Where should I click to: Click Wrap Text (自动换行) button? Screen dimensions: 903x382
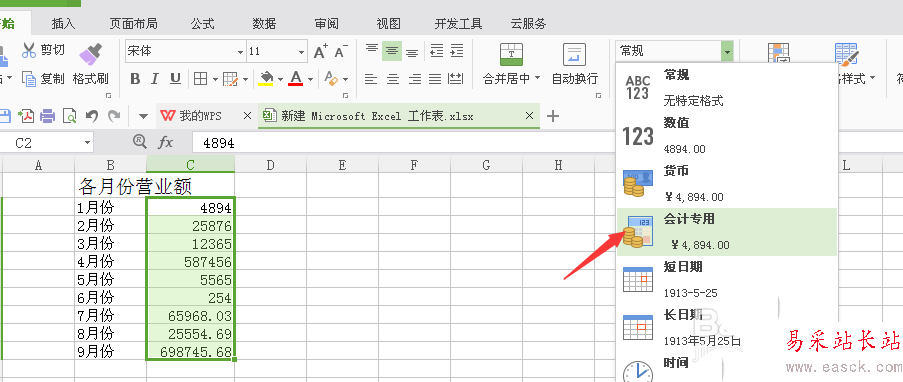coord(574,65)
